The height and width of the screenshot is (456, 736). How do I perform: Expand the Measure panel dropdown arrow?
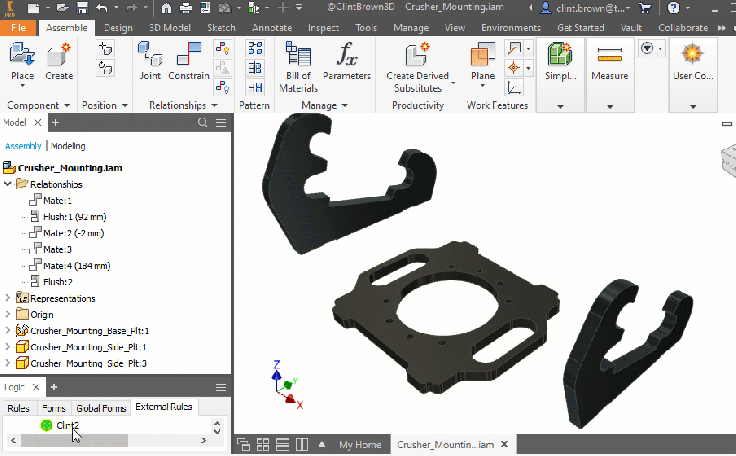pos(610,107)
